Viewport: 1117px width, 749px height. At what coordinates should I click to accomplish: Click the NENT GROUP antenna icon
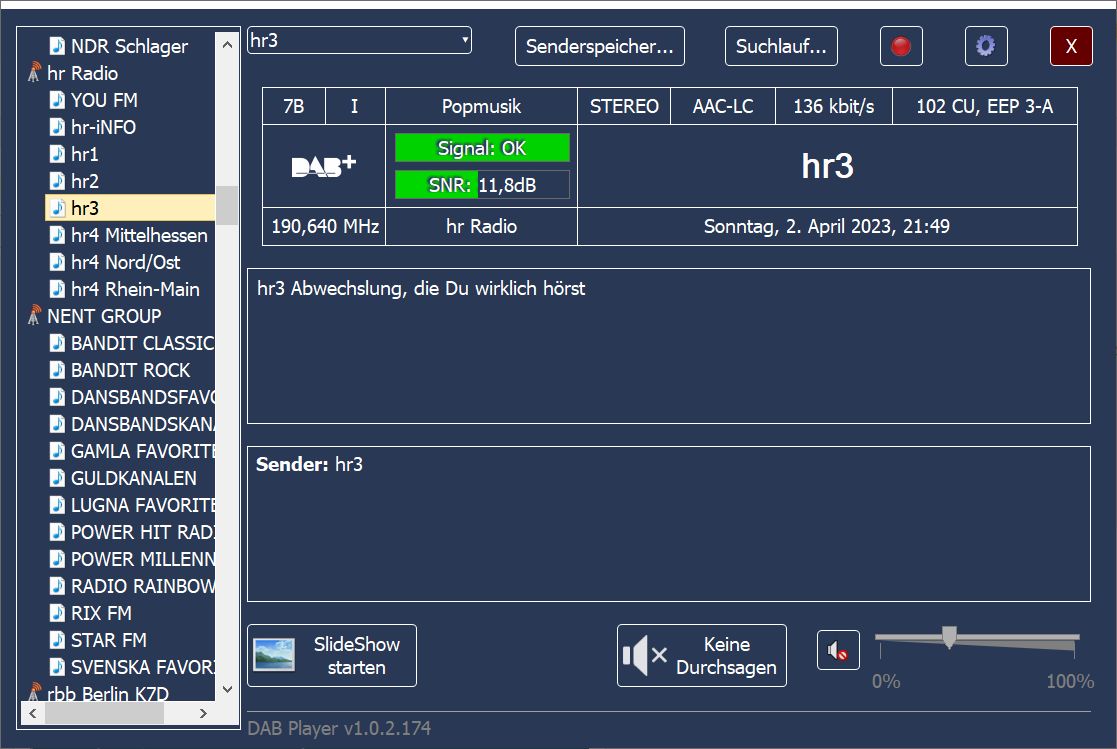[x=34, y=316]
